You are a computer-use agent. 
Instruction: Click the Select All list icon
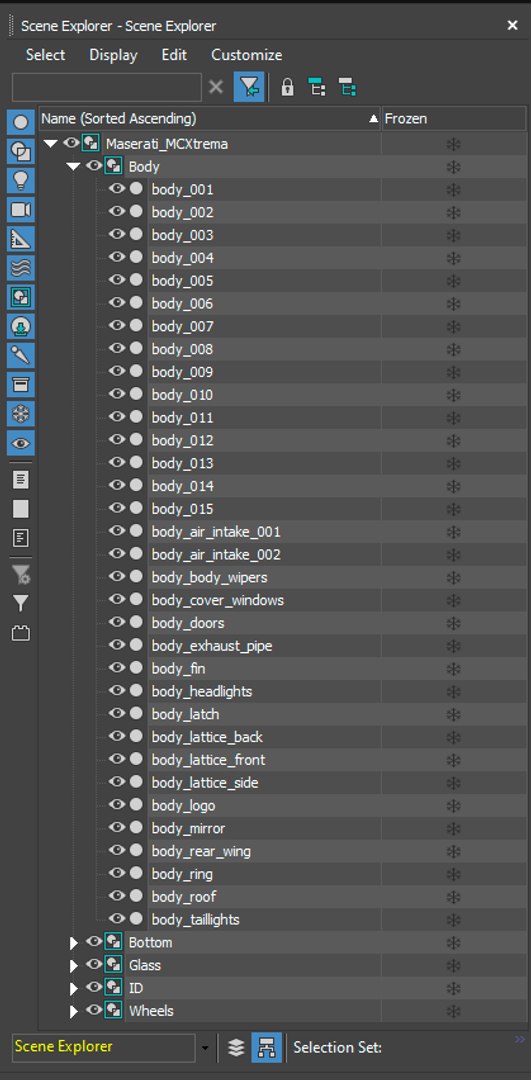(21, 479)
